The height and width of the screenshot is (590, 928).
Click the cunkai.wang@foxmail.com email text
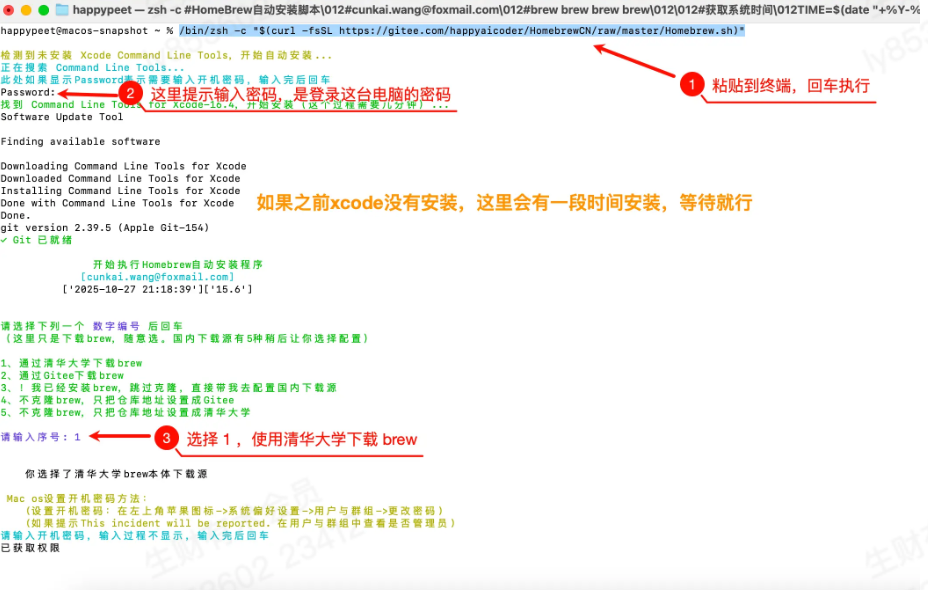pyautogui.click(x=157, y=277)
